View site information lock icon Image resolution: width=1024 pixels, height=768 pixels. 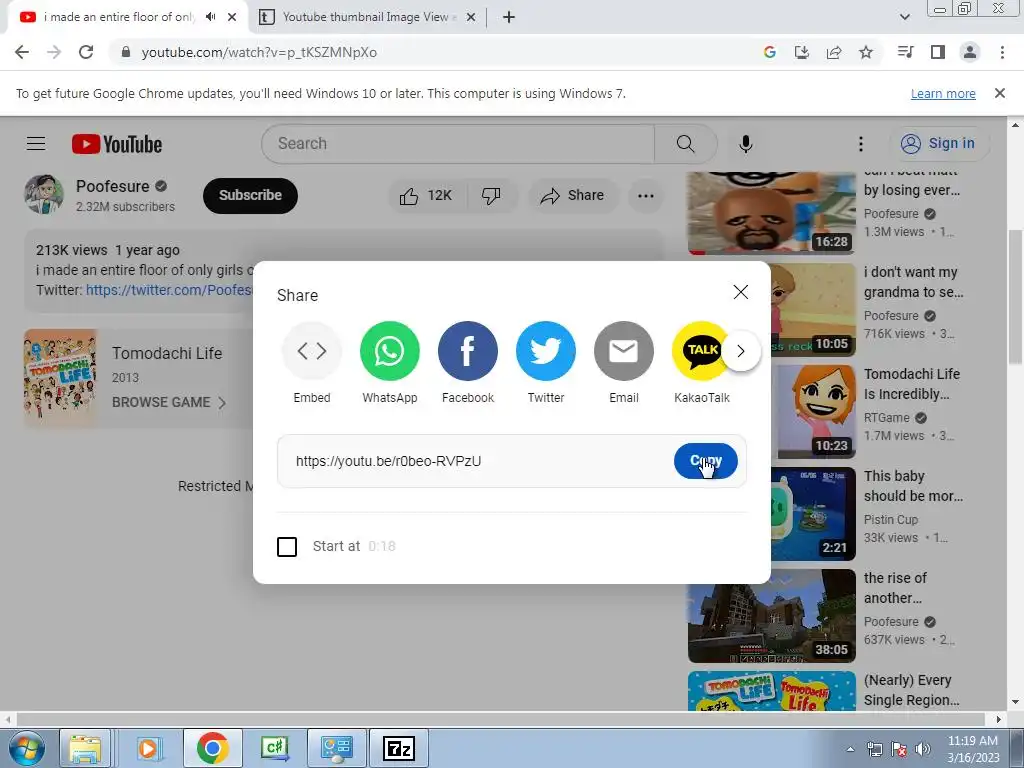click(x=126, y=52)
